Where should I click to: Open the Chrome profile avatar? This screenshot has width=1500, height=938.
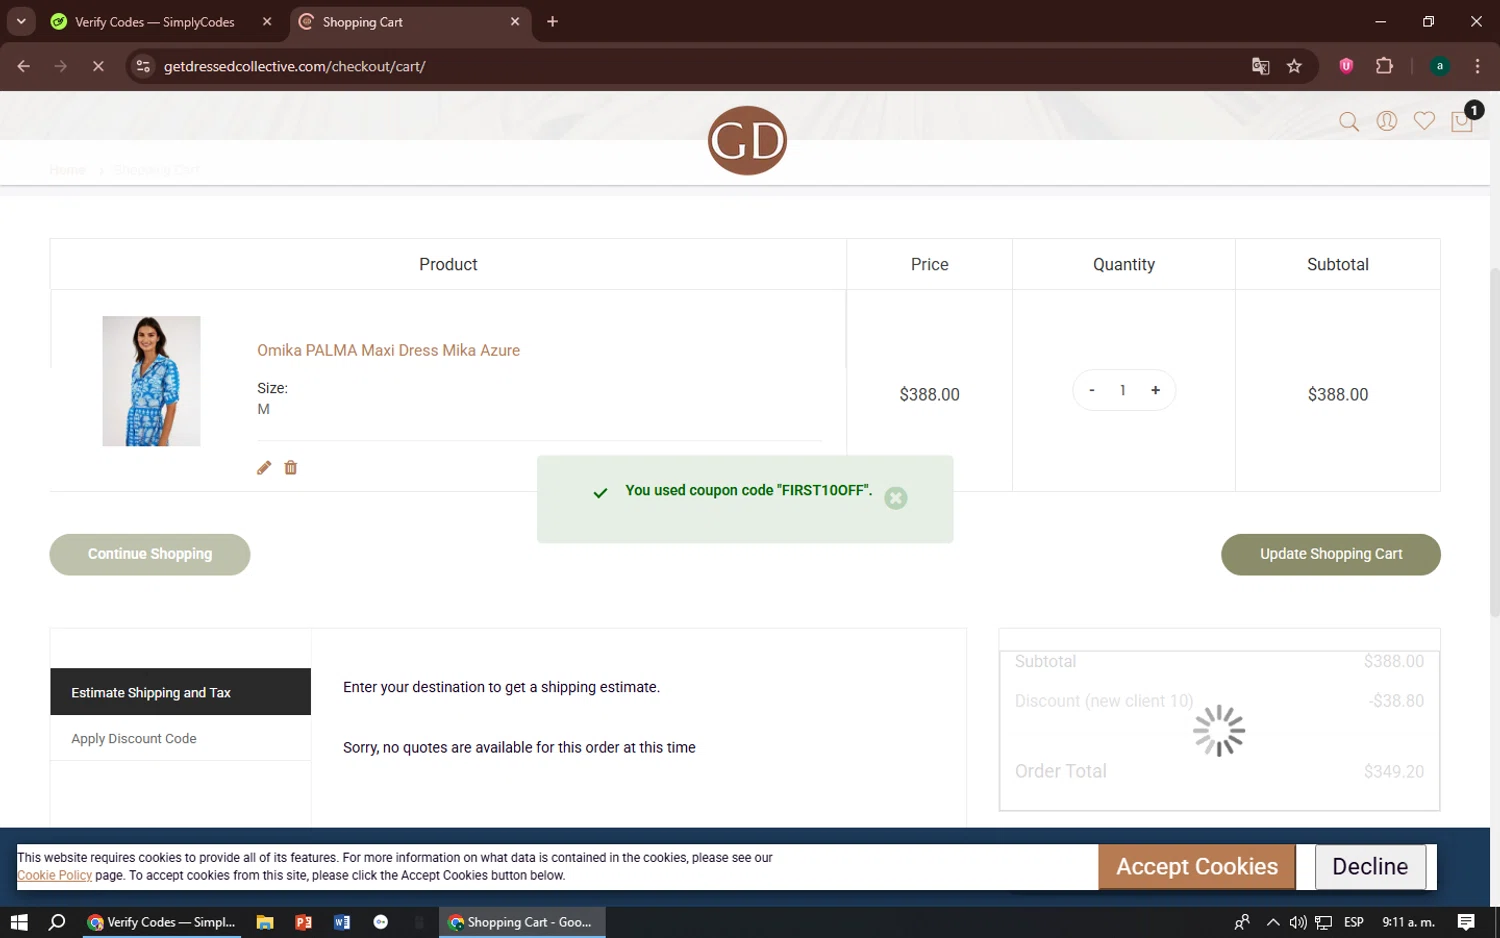[1440, 66]
